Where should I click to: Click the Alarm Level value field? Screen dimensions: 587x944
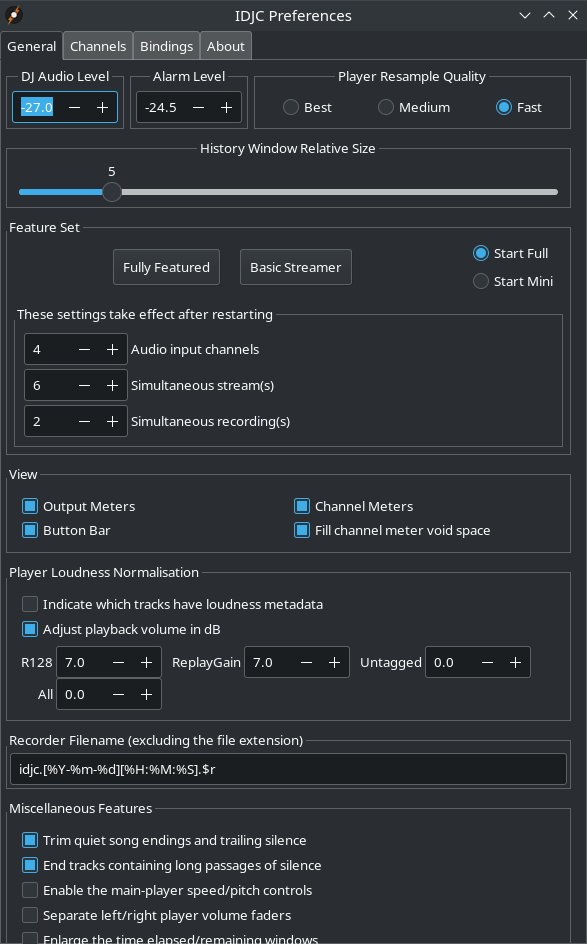point(161,107)
